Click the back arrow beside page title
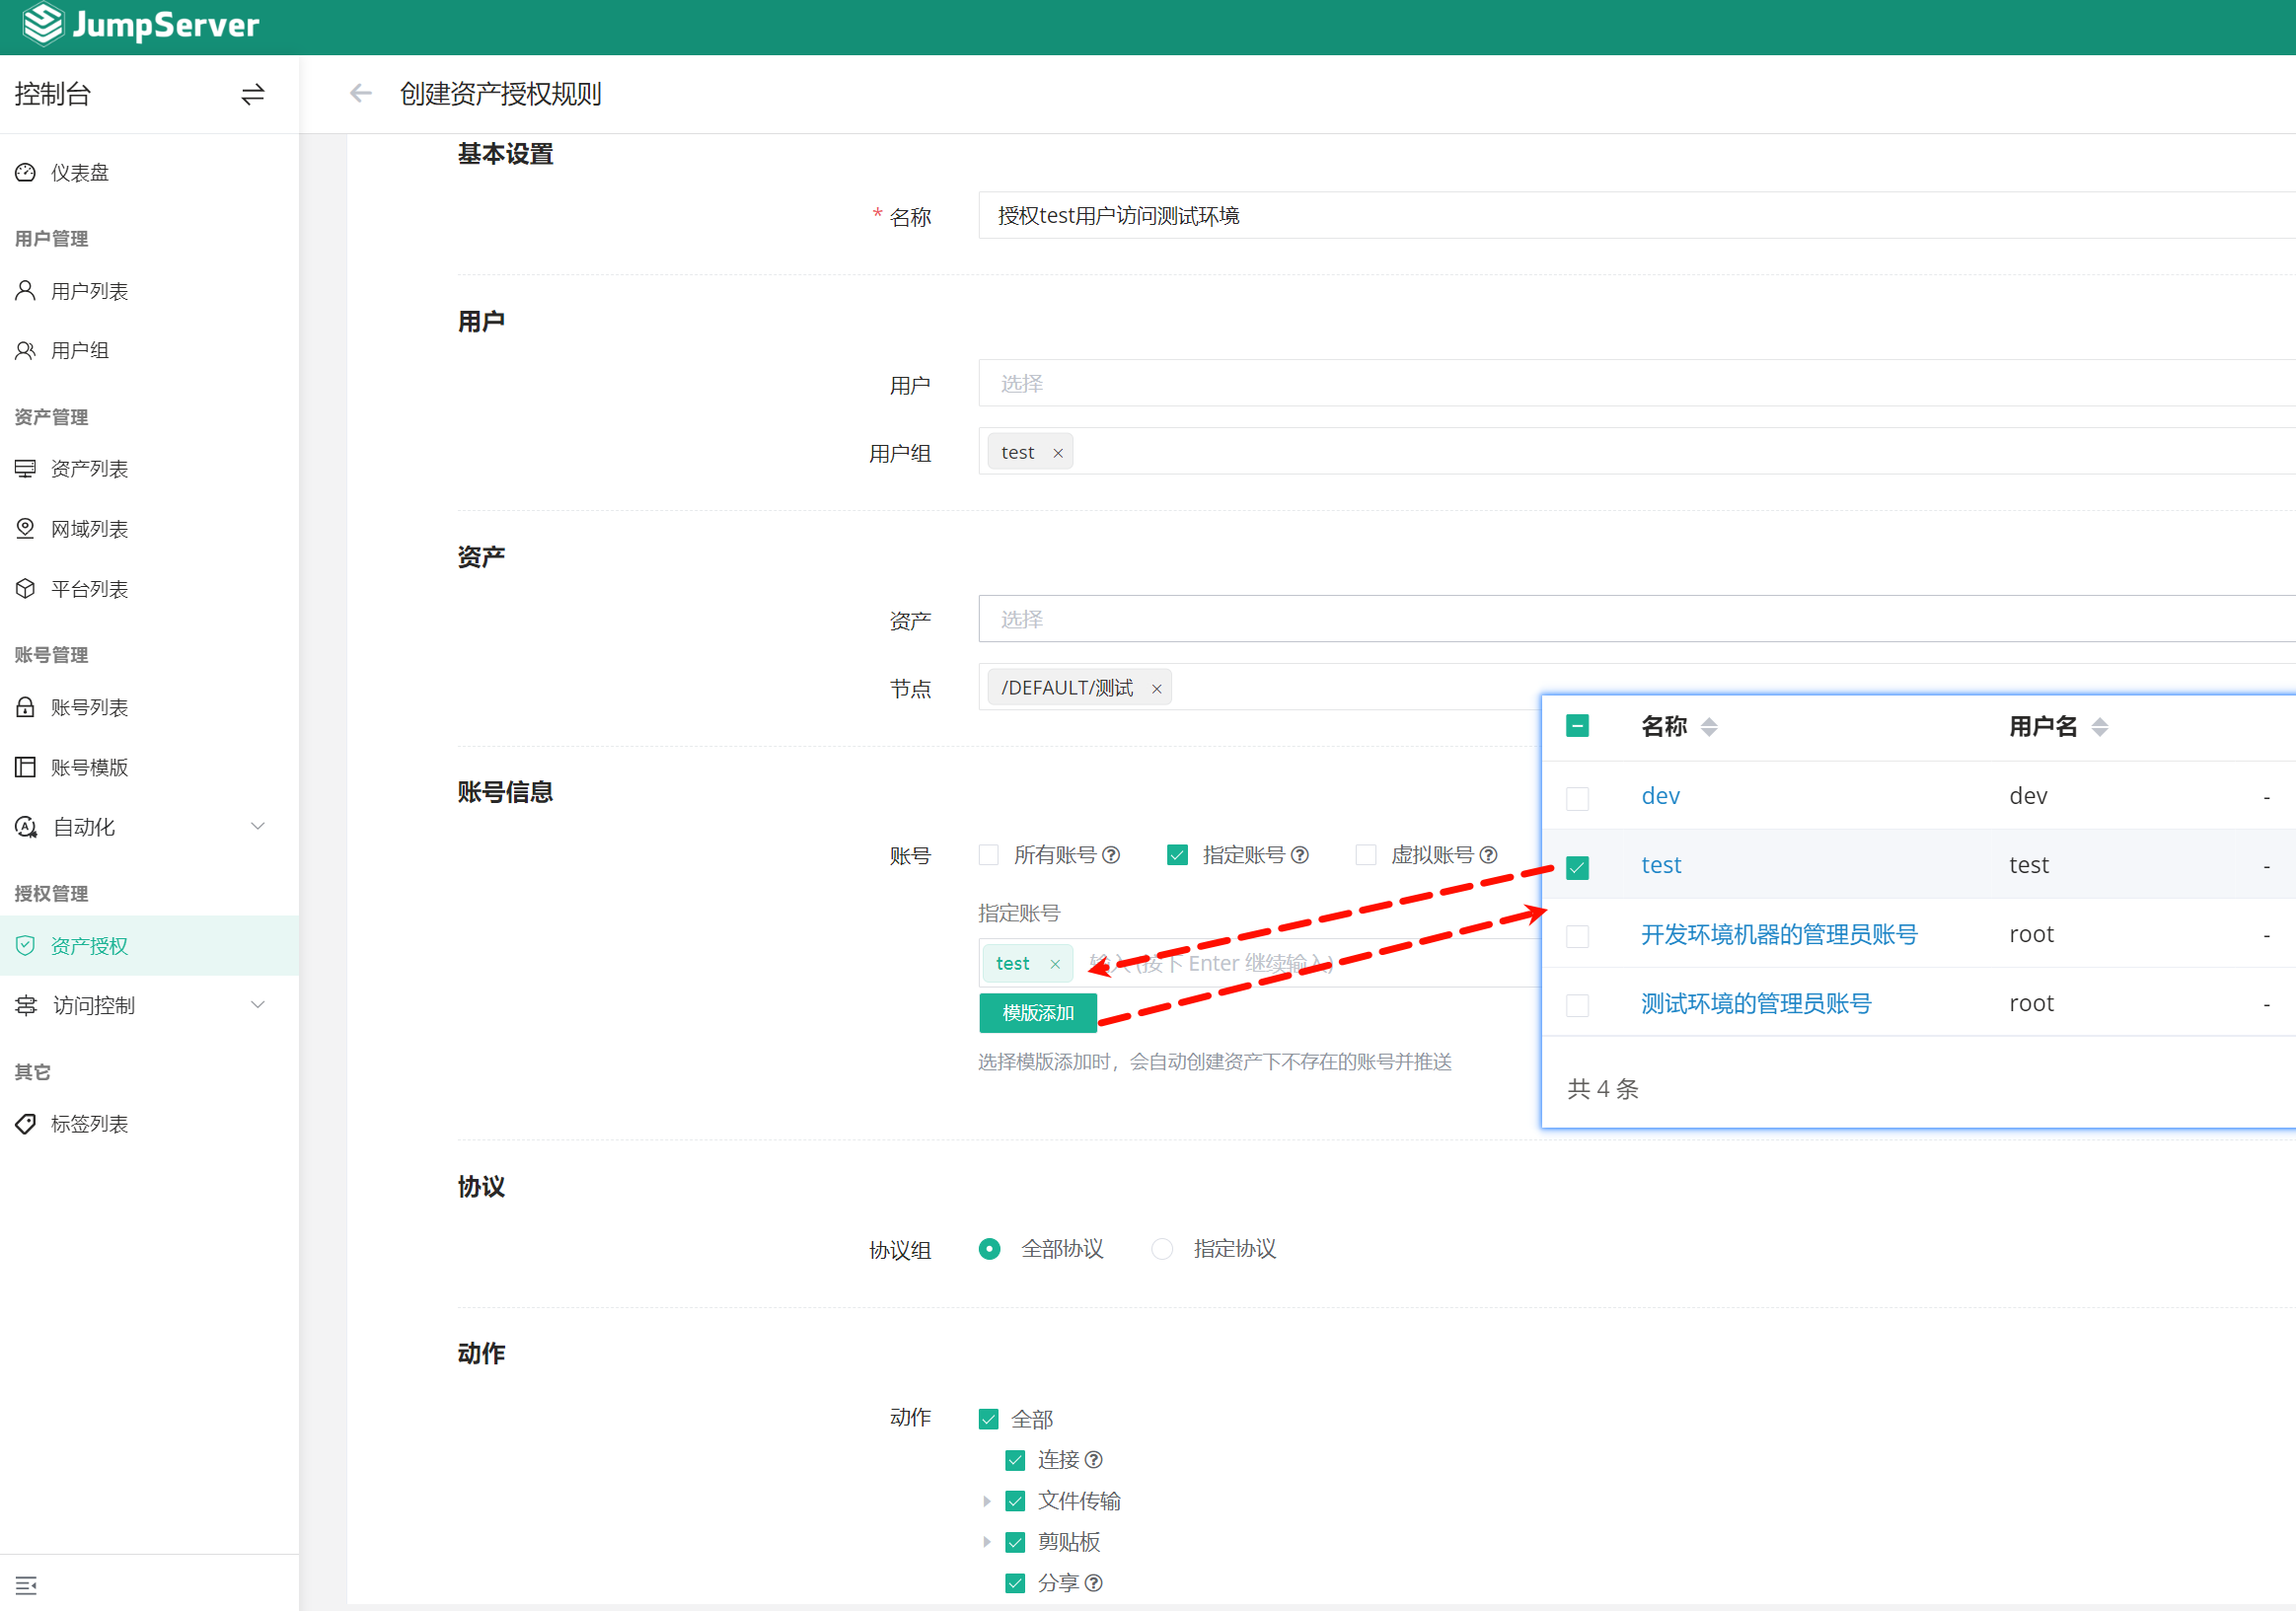Image resolution: width=2296 pixels, height=1611 pixels. (360, 93)
